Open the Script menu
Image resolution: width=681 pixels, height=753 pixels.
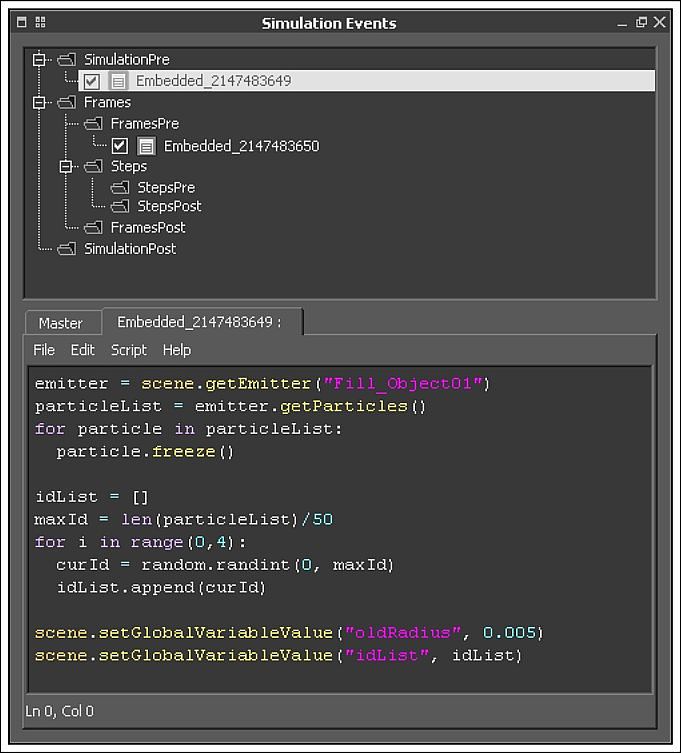(x=128, y=350)
